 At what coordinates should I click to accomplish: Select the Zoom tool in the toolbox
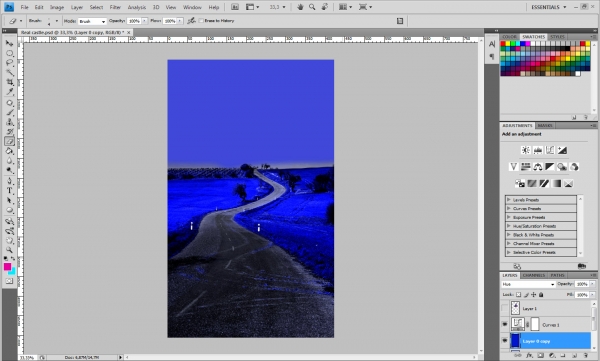tap(9, 250)
